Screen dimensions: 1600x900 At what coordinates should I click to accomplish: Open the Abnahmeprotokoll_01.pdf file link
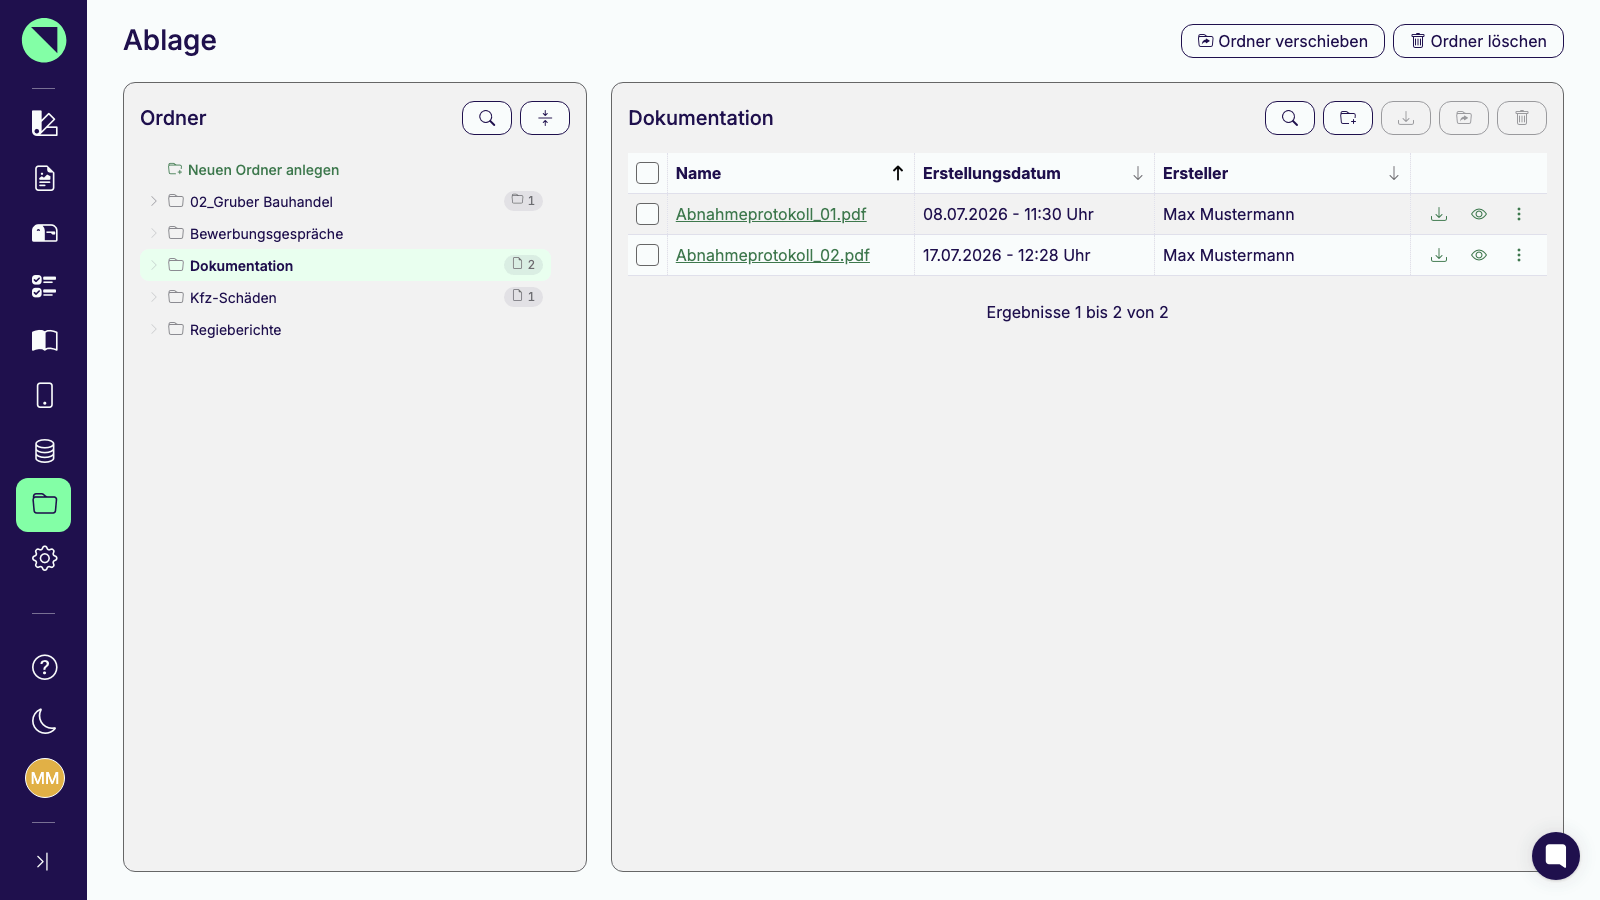(771, 214)
